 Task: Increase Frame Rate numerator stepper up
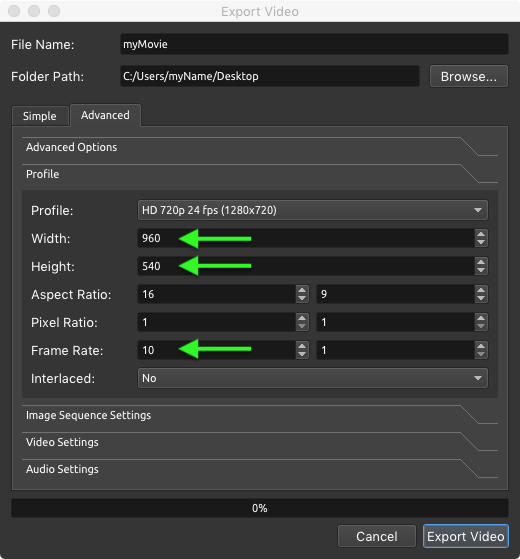click(x=302, y=346)
